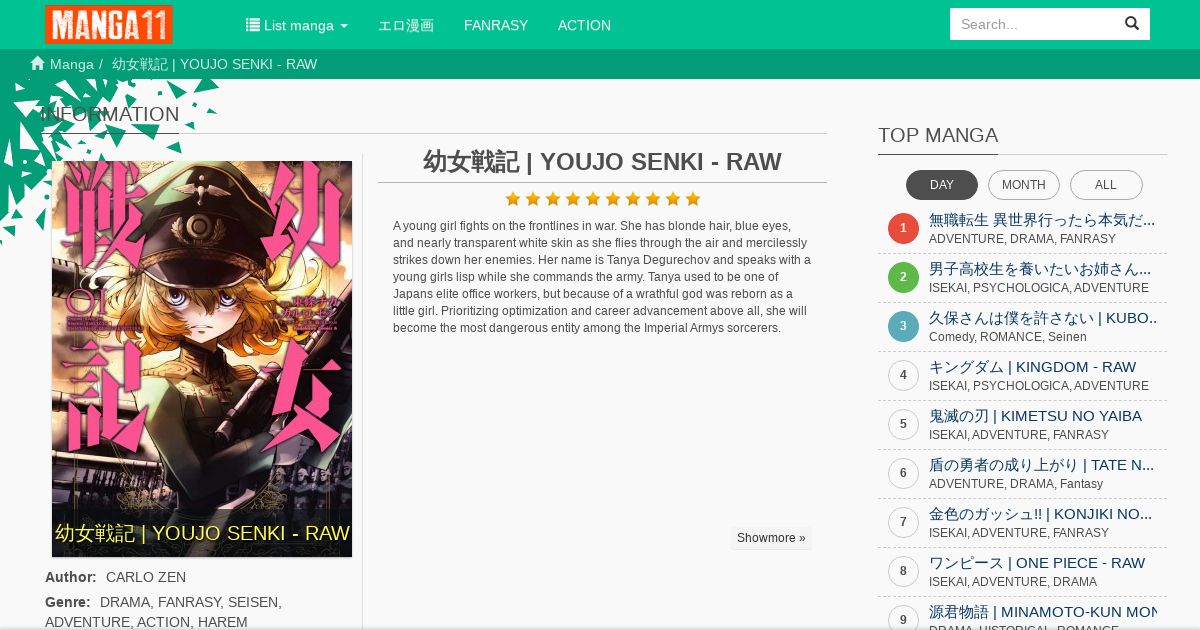Open キングダム | KINGDOM - RAW link
1200x630 pixels.
1033,367
